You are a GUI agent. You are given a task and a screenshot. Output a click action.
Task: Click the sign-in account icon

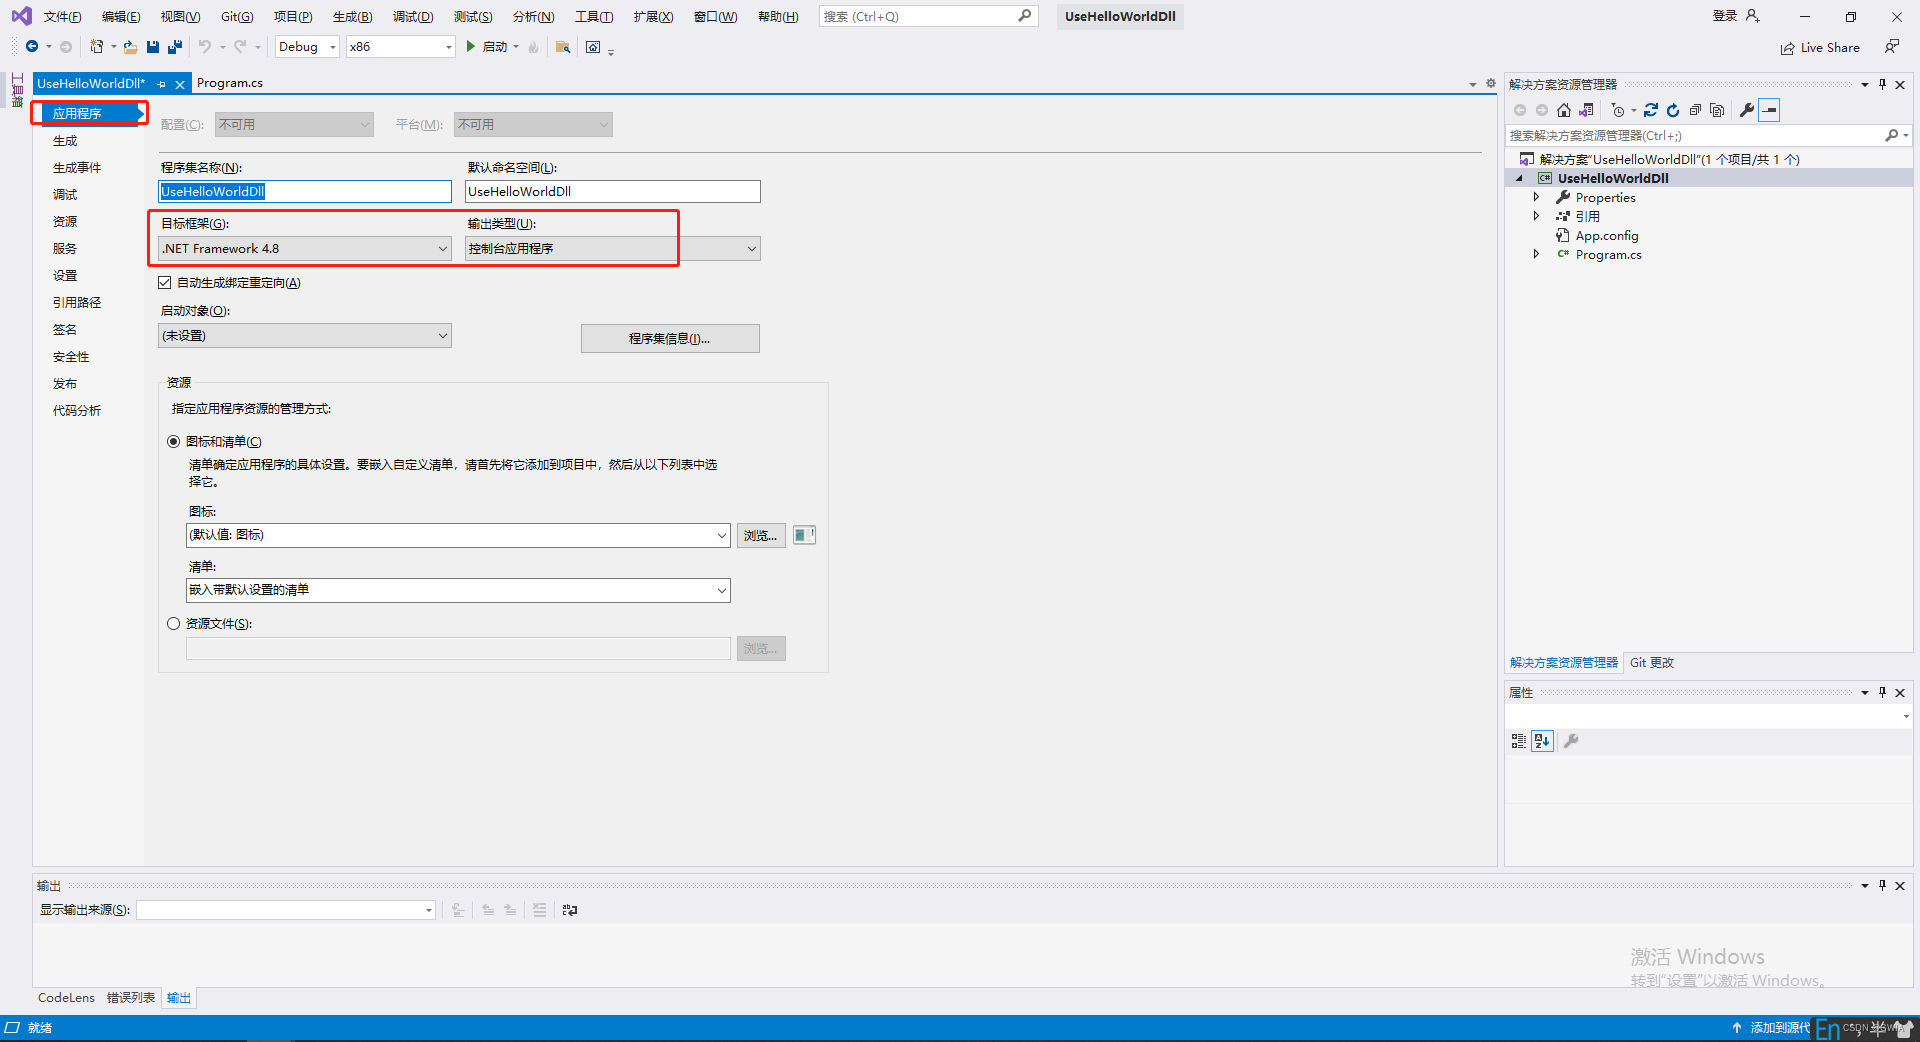[1752, 16]
